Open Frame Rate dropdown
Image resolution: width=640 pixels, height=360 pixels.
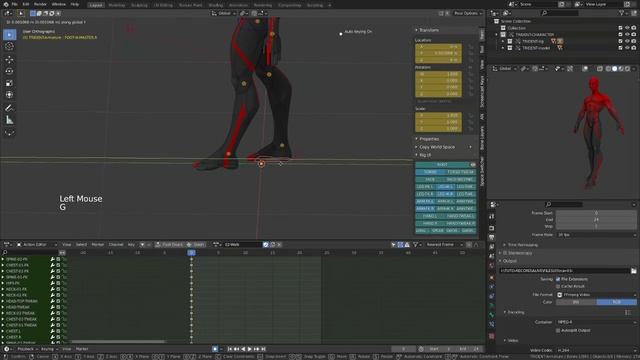coord(596,235)
